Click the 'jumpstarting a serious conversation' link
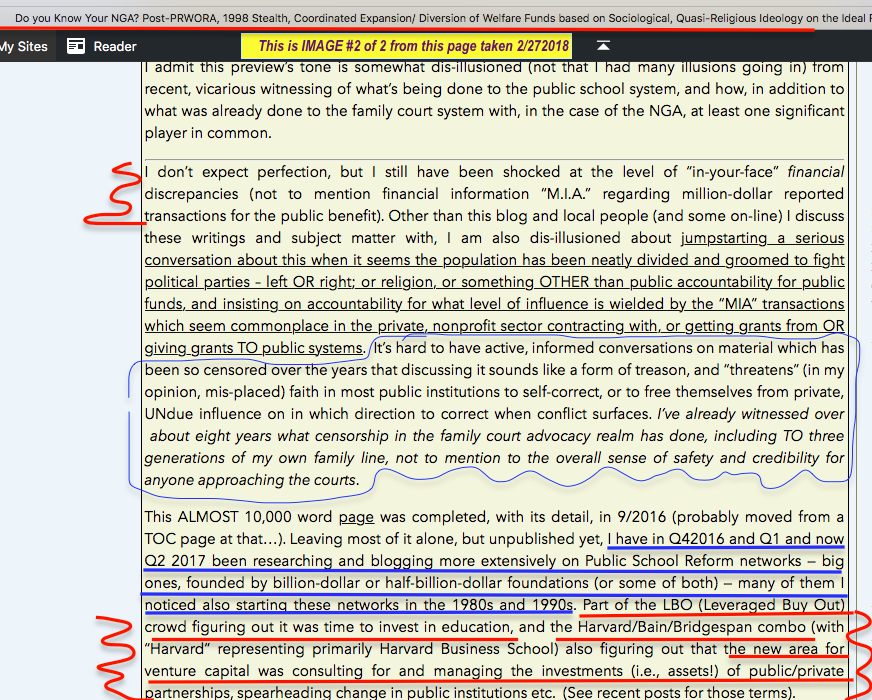 click(x=762, y=238)
